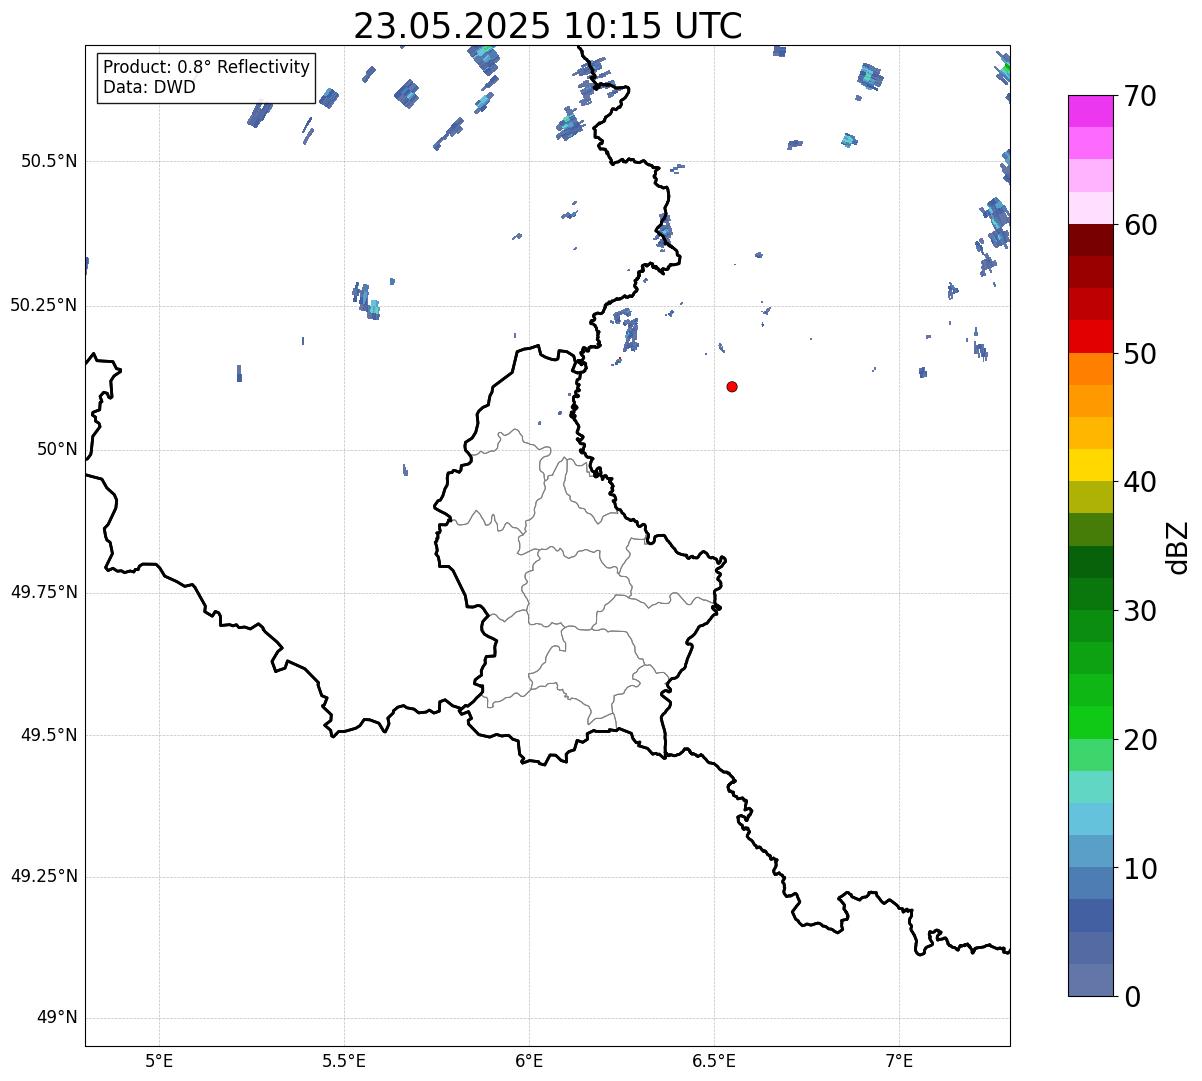Click the magenta top colorbar segment
Viewport: 1202px width, 1081px height.
coord(1090,111)
